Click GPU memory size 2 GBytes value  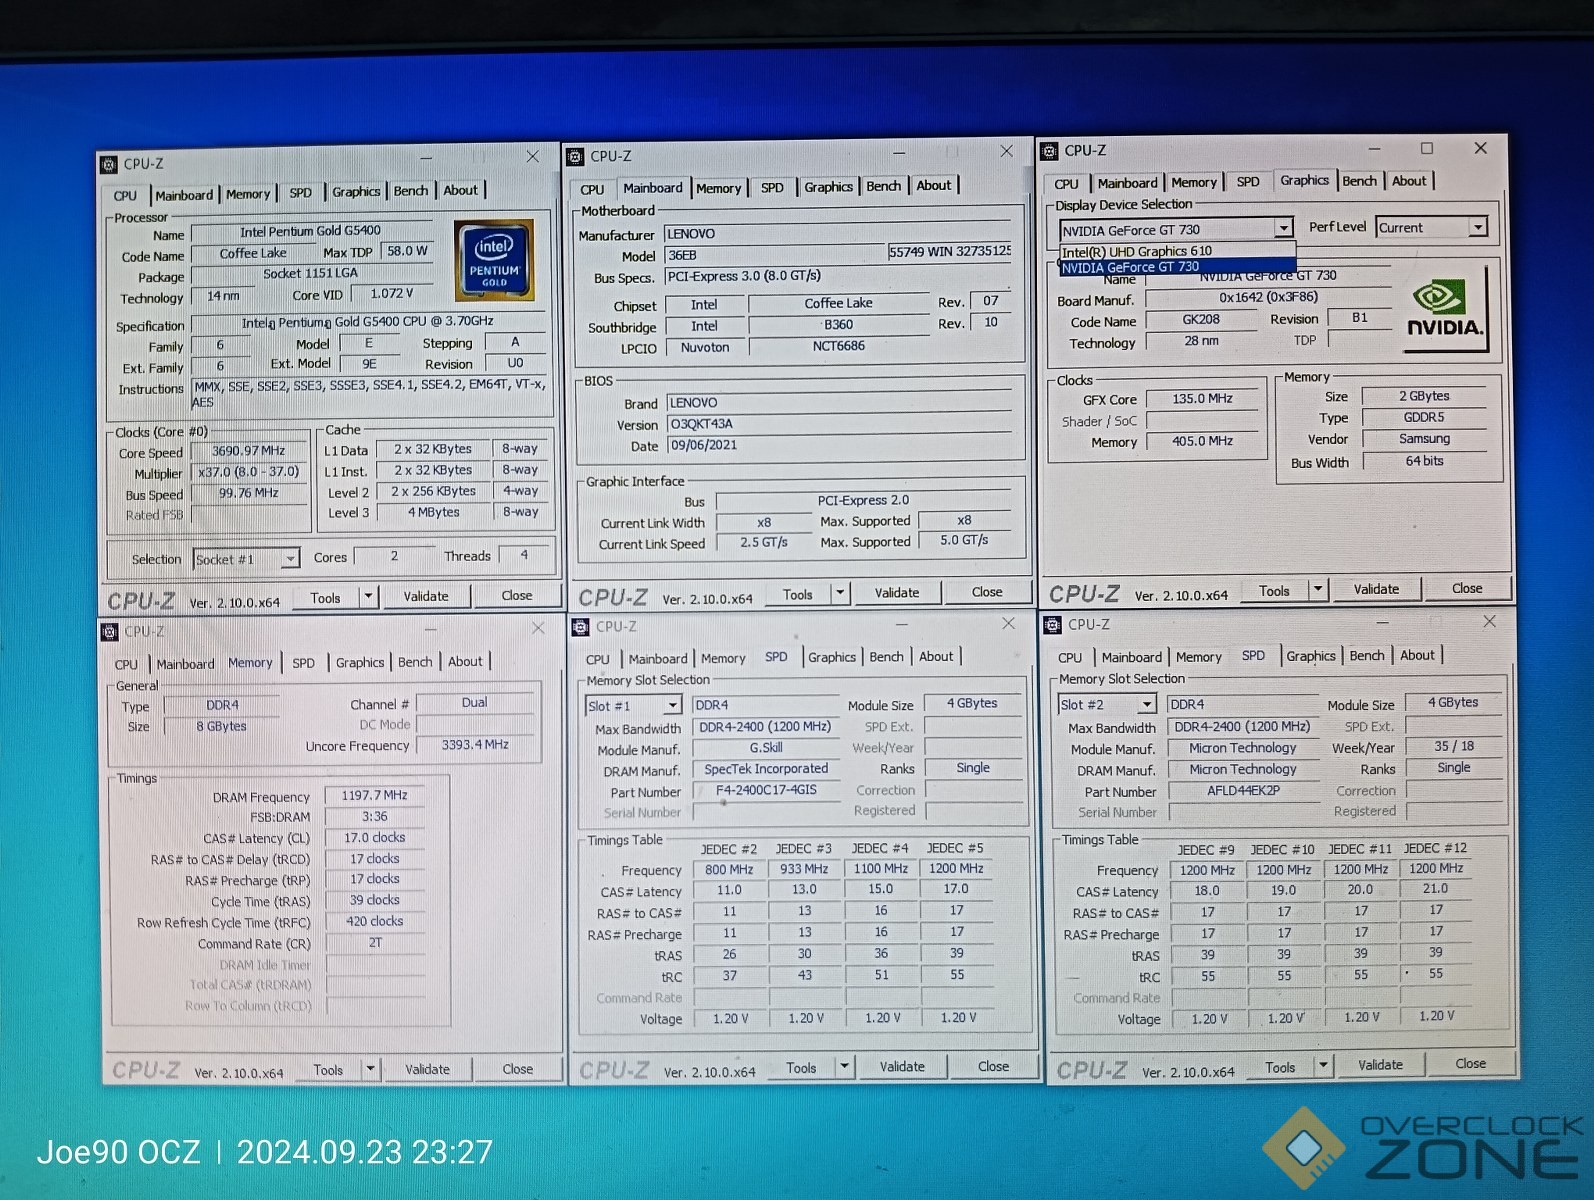(1424, 396)
